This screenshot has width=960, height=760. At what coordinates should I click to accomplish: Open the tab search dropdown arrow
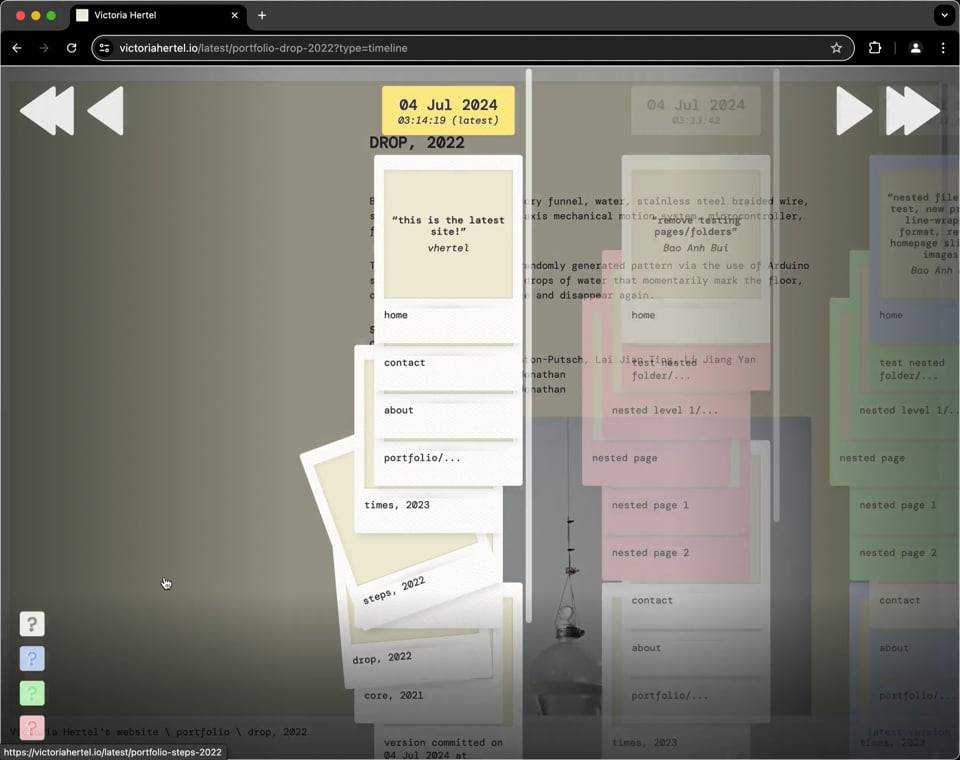pyautogui.click(x=944, y=15)
